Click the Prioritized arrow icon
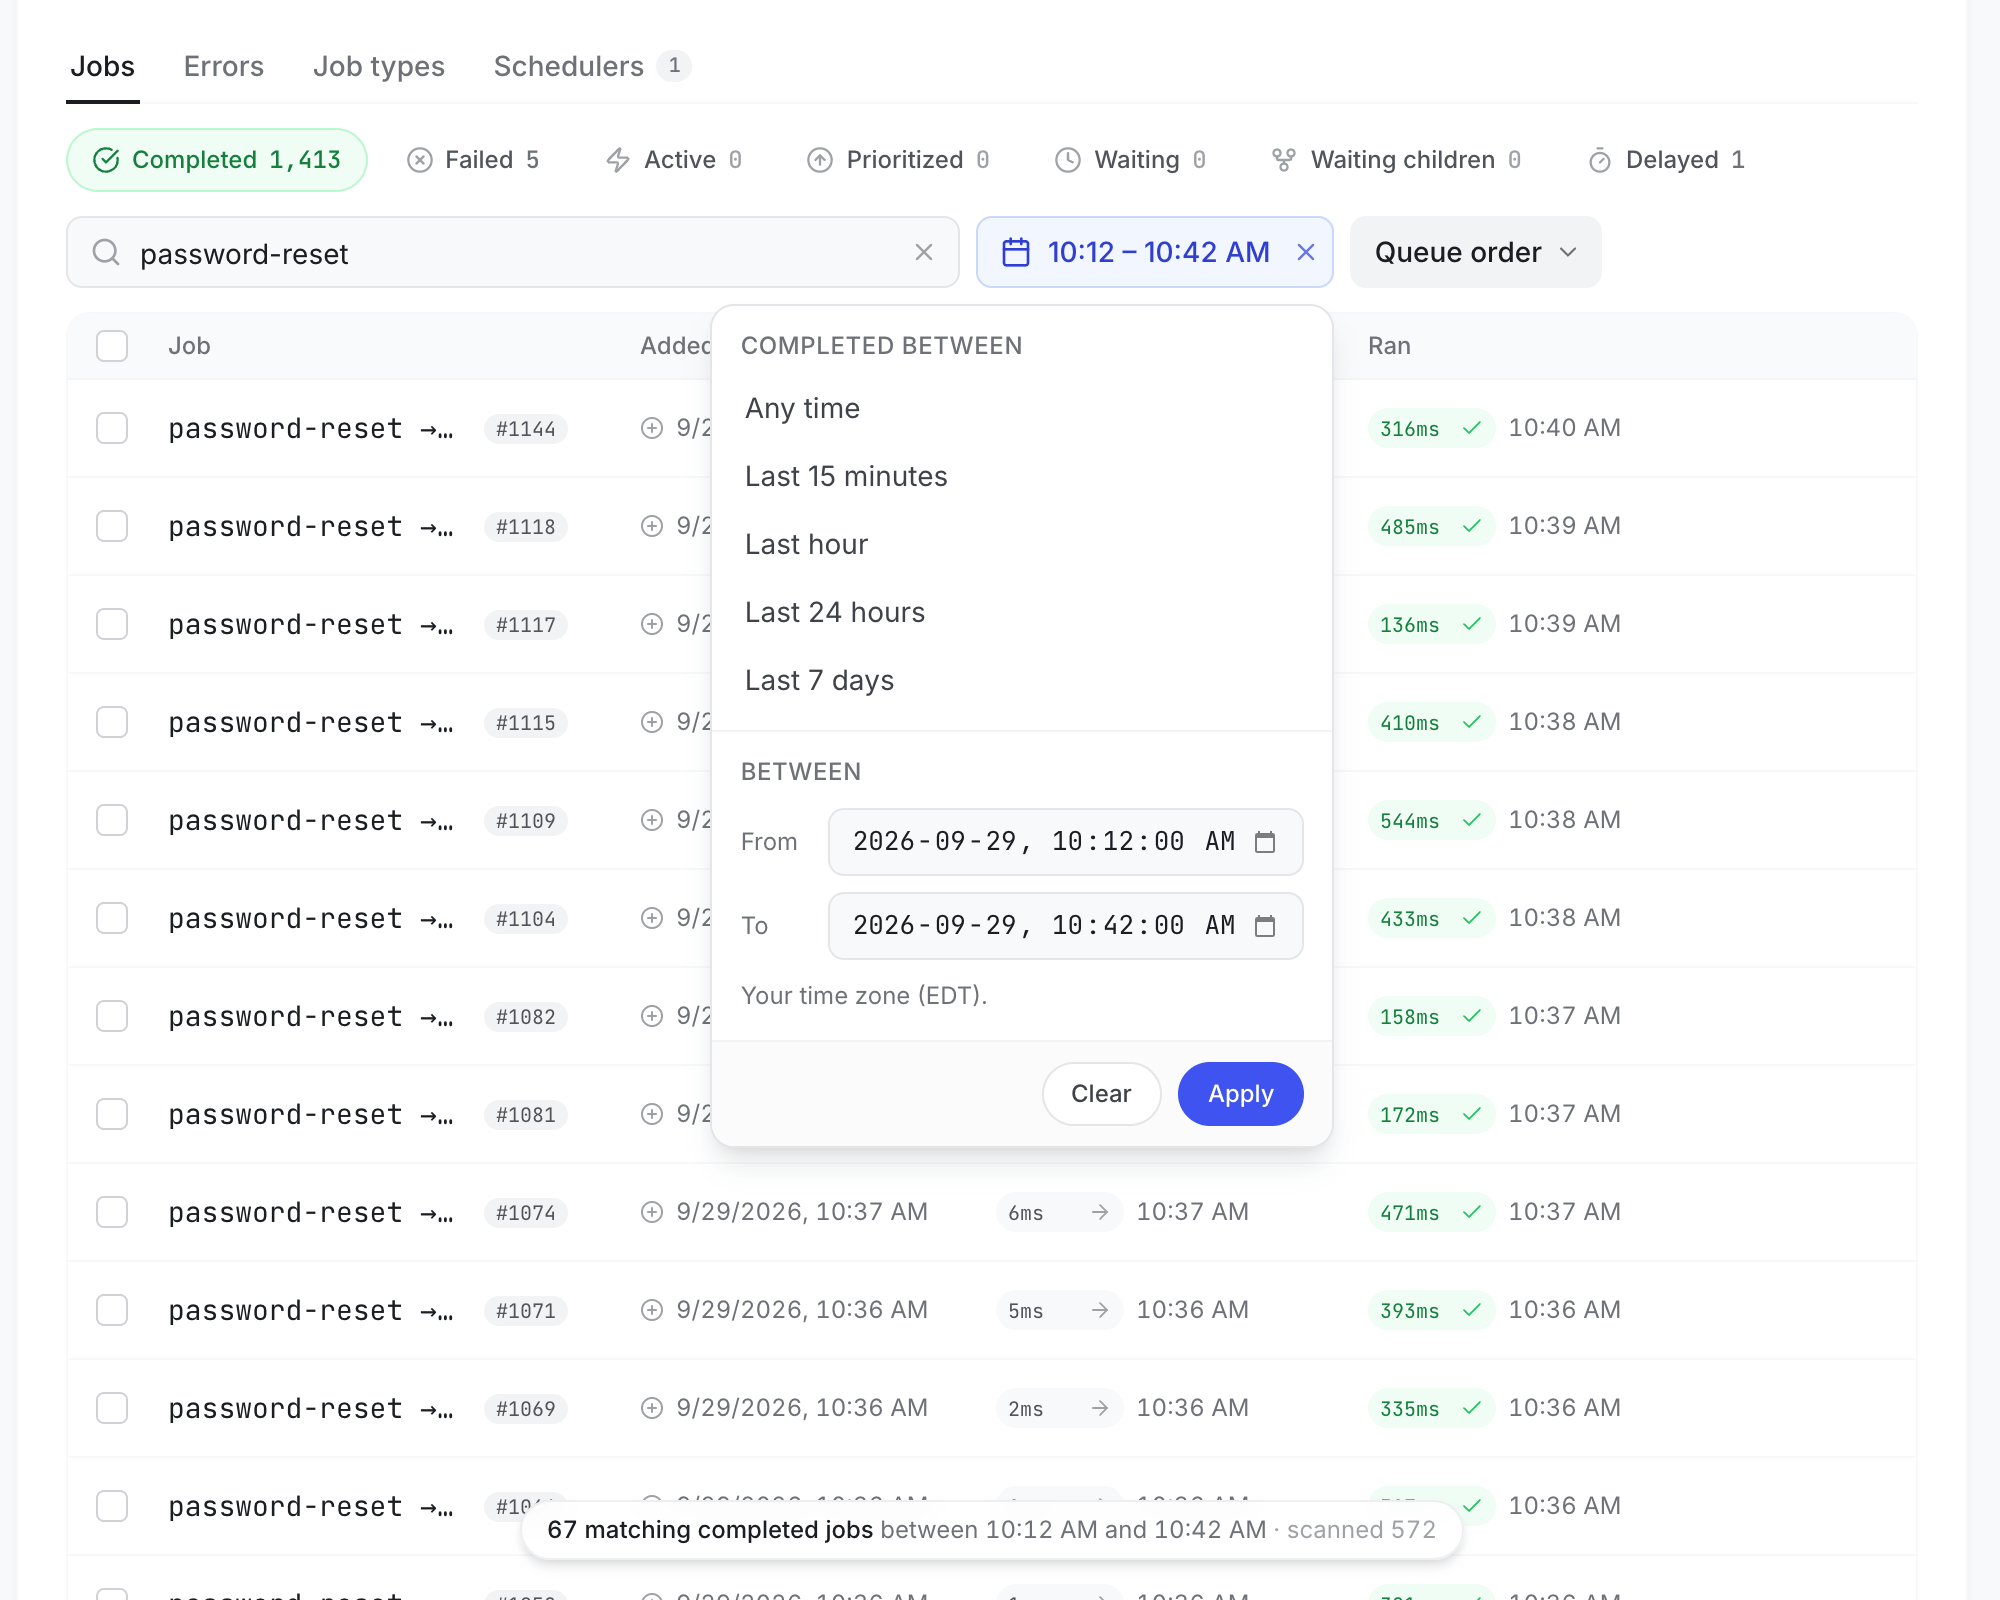Image resolution: width=2000 pixels, height=1600 pixels. coord(820,160)
